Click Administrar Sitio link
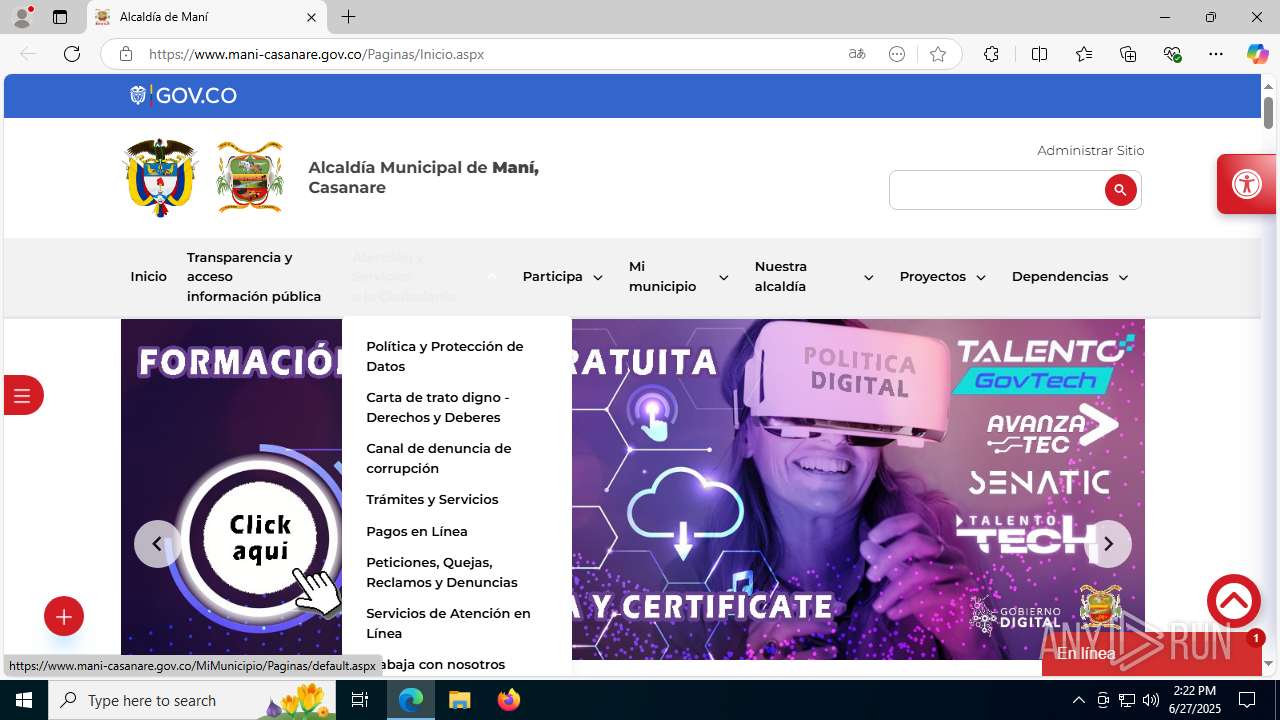 point(1090,150)
